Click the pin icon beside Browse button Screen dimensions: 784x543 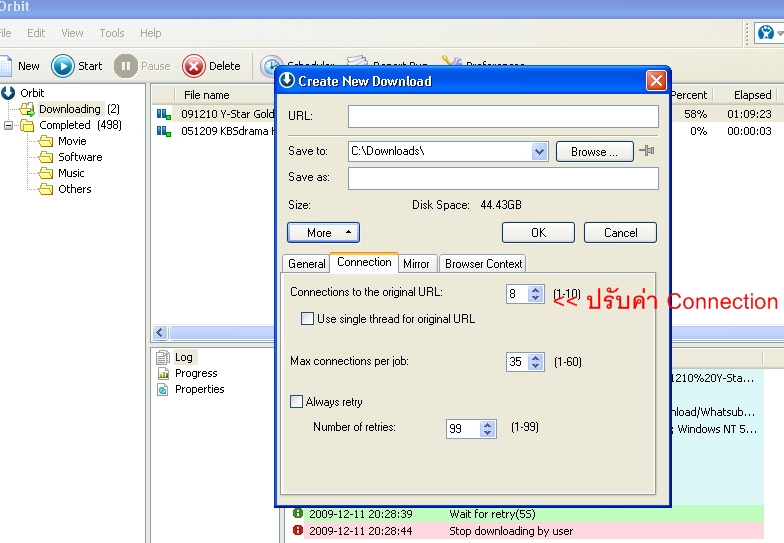(x=647, y=150)
